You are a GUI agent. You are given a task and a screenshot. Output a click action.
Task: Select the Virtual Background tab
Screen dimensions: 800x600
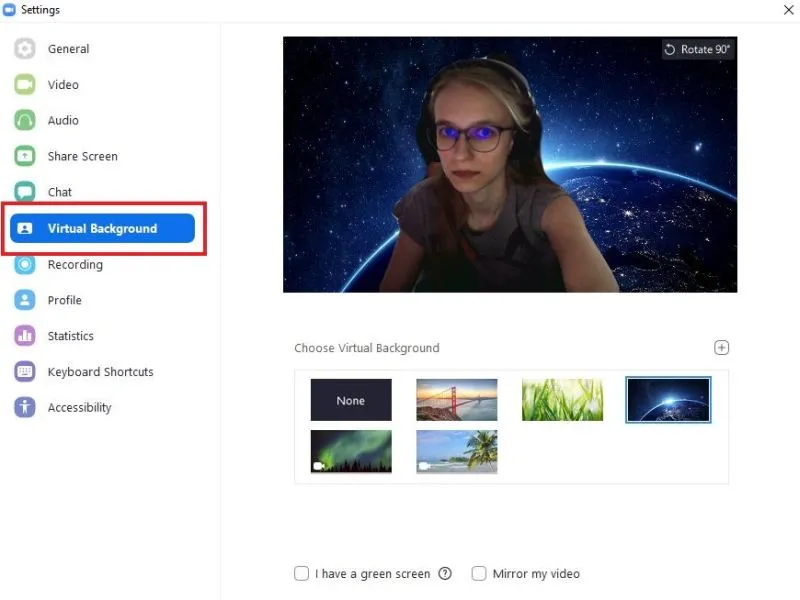[x=102, y=229]
